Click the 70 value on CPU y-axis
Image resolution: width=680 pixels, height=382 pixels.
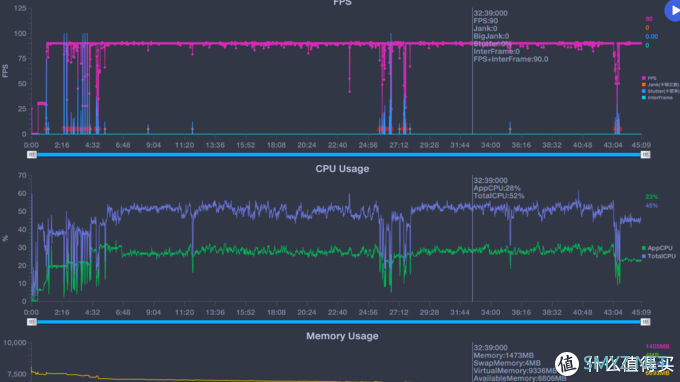point(22,176)
